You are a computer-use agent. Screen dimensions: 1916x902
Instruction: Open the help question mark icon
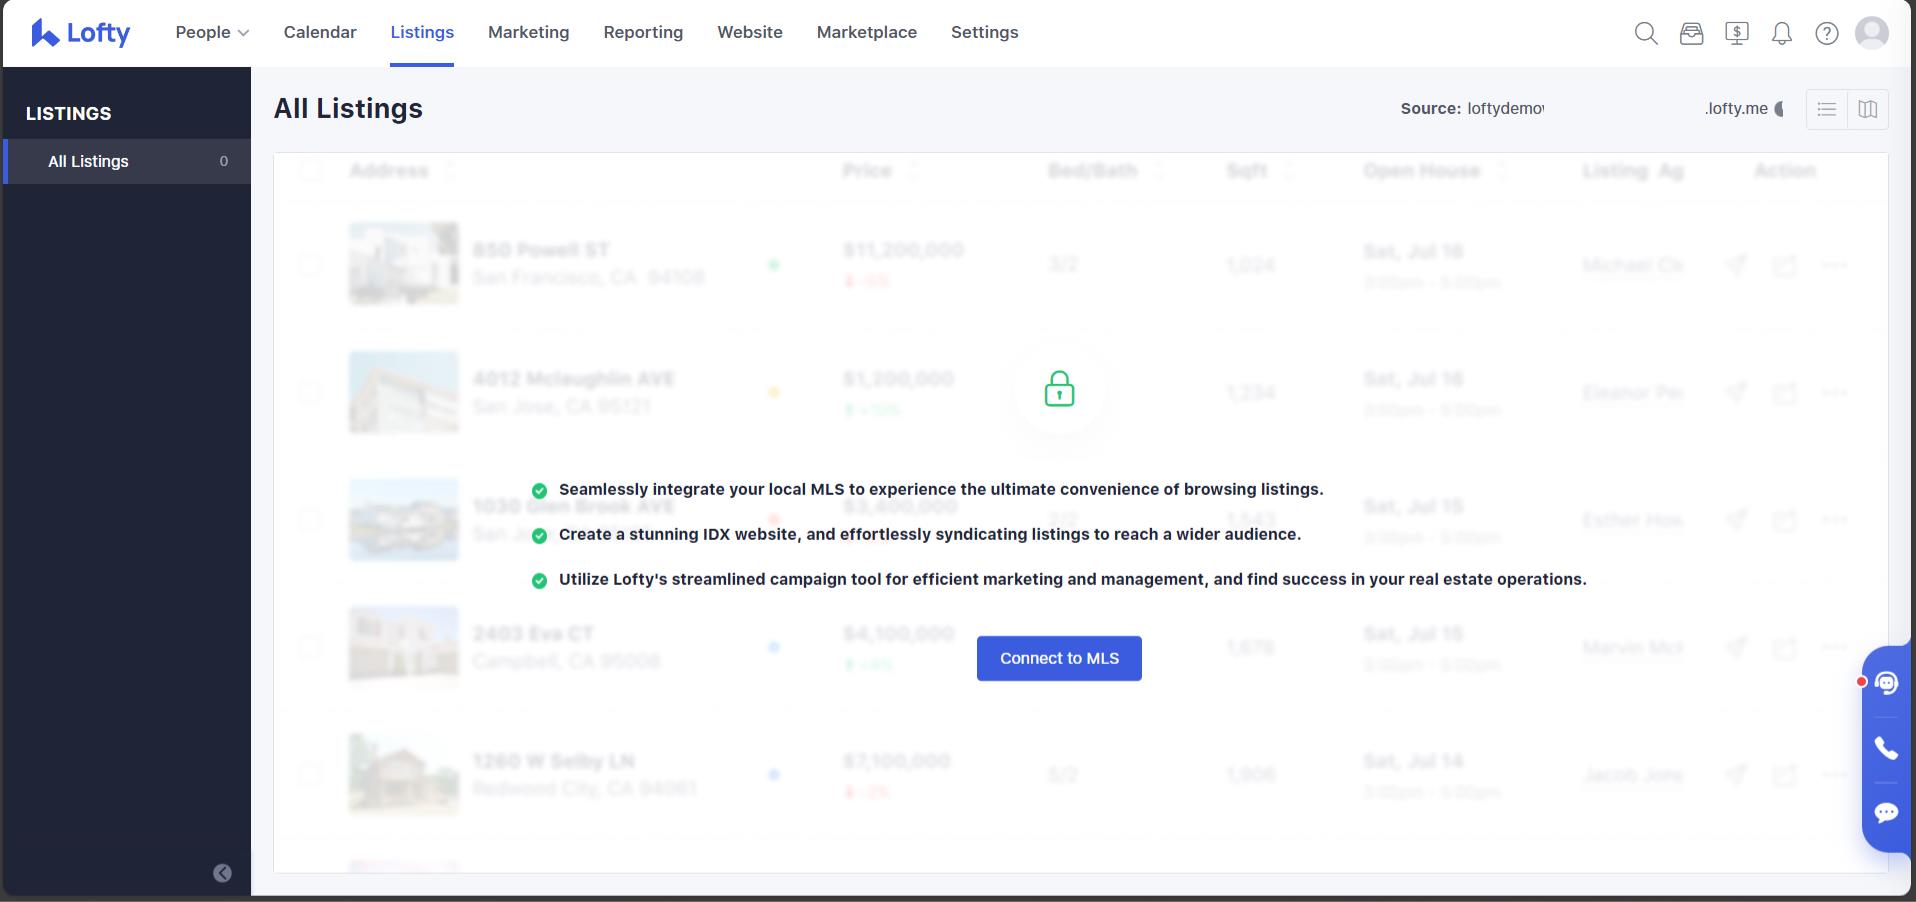(x=1827, y=33)
